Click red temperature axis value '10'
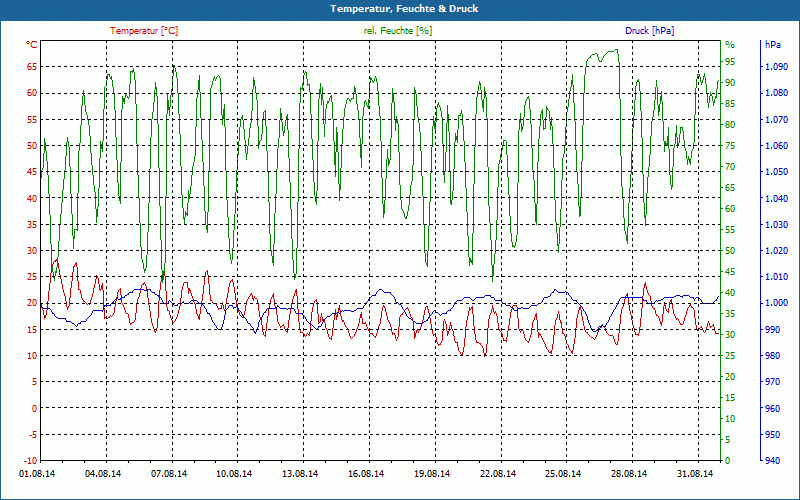The width and height of the screenshot is (800, 500). tap(32, 356)
